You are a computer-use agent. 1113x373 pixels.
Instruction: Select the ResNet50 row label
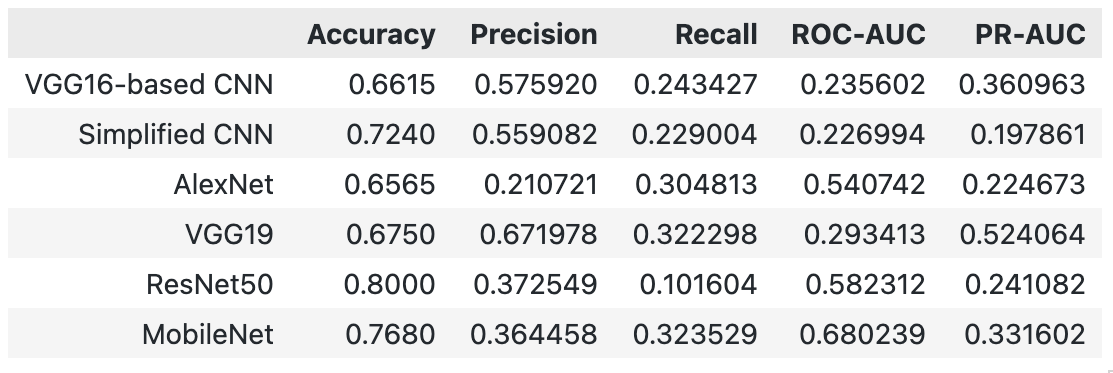point(209,284)
